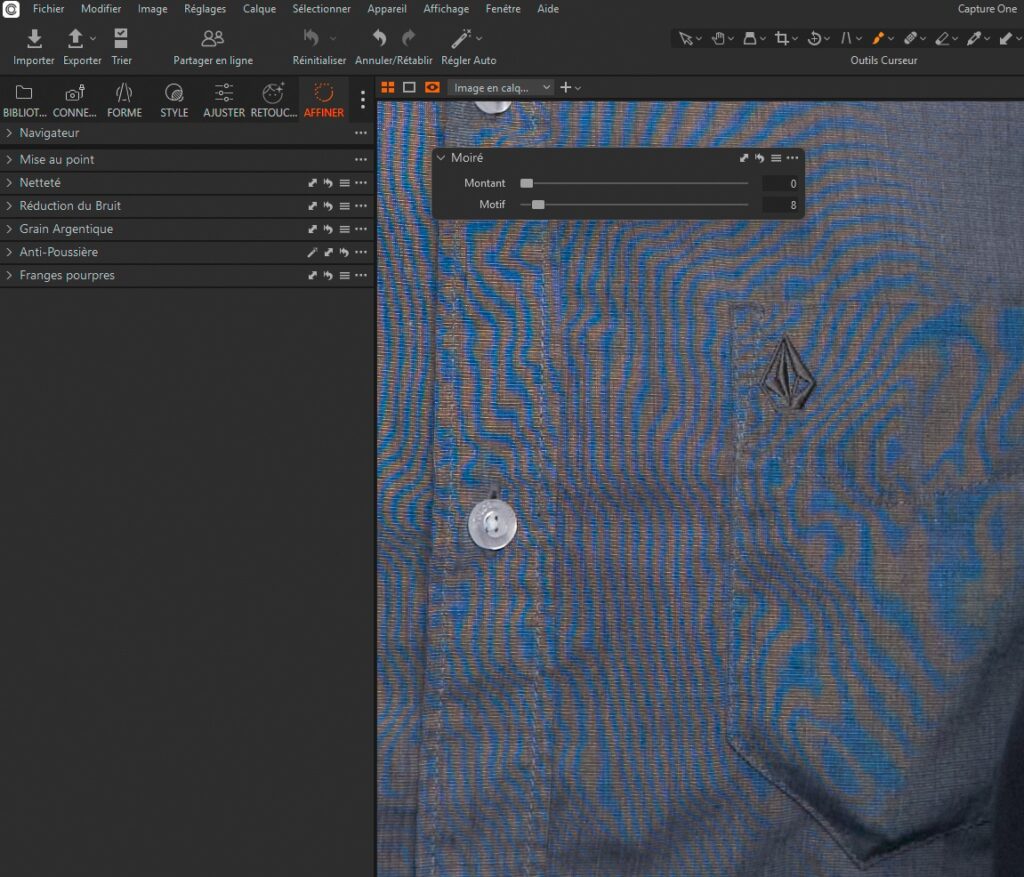Screen dimensions: 1024x877
Task: Open the 'Image en calq...' layer dropdown
Action: (500, 88)
